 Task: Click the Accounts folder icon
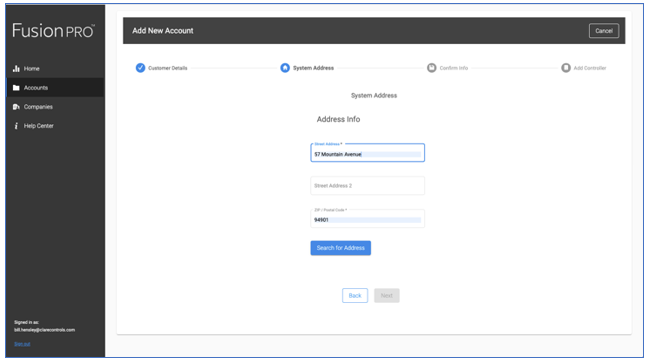click(16, 88)
